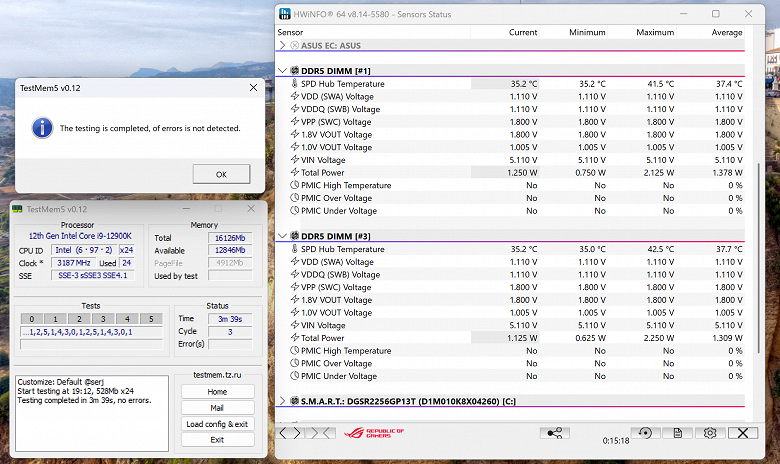The height and width of the screenshot is (464, 780).
Task: Reset sensor min/max with the clock icon
Action: pyautogui.click(x=645, y=433)
